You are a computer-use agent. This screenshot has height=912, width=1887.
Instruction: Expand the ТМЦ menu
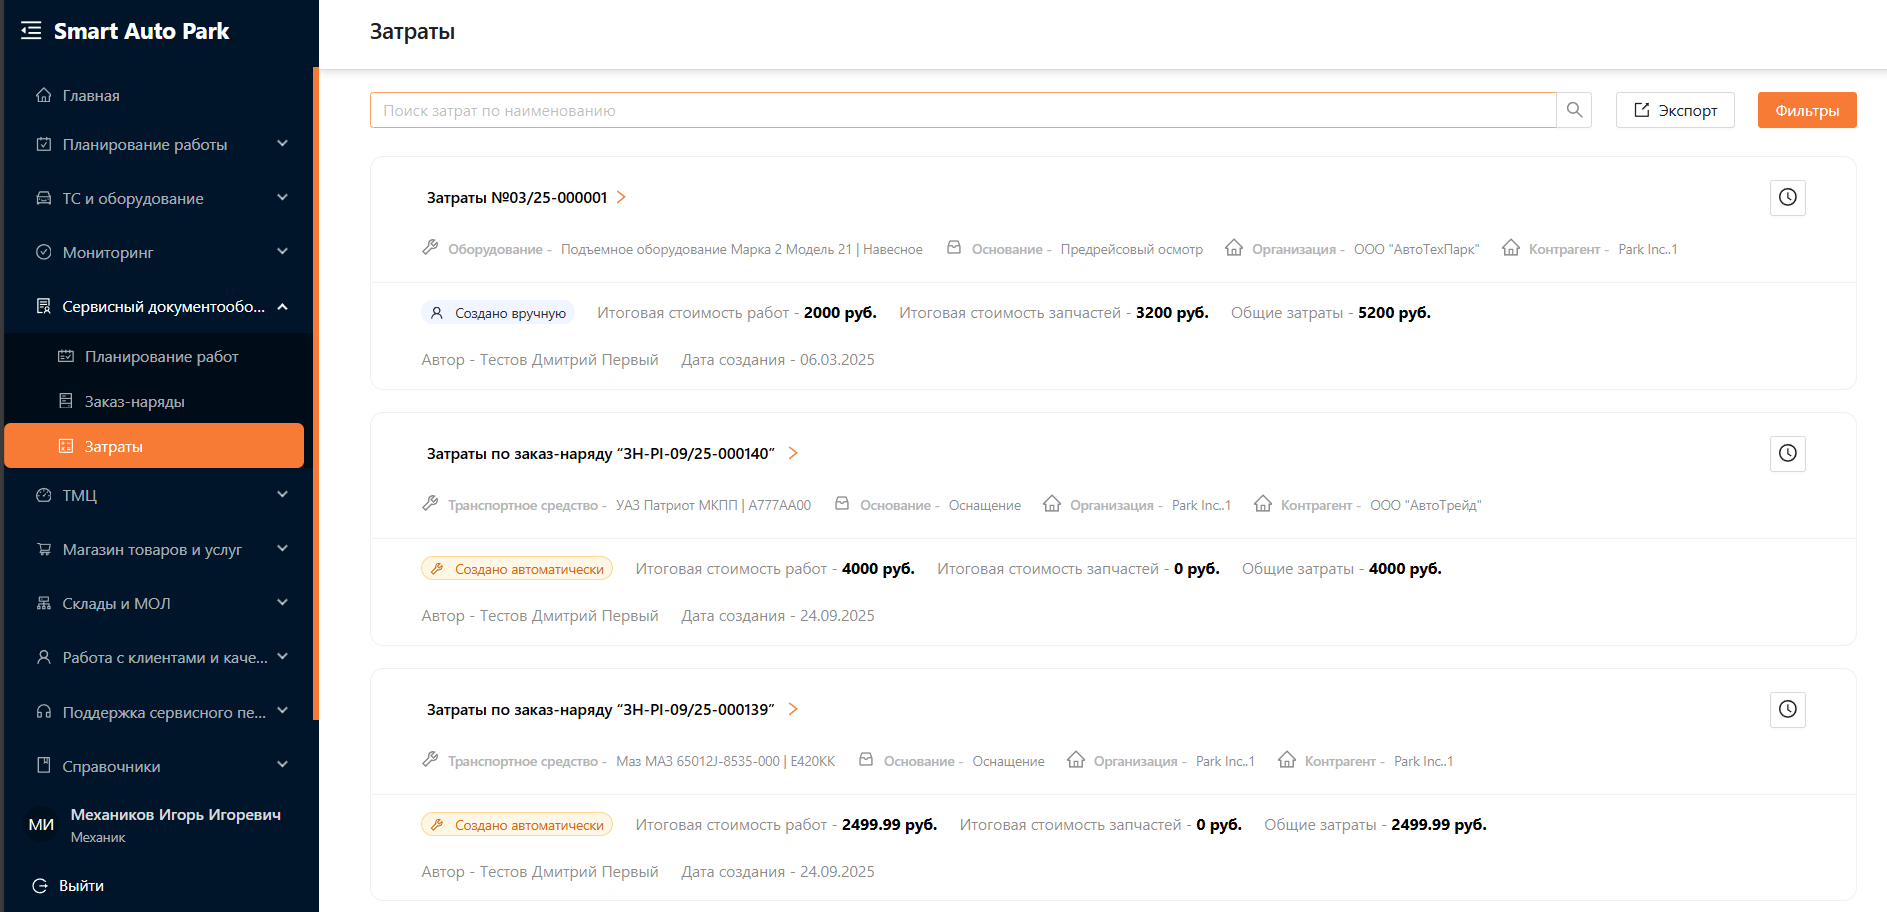(282, 495)
